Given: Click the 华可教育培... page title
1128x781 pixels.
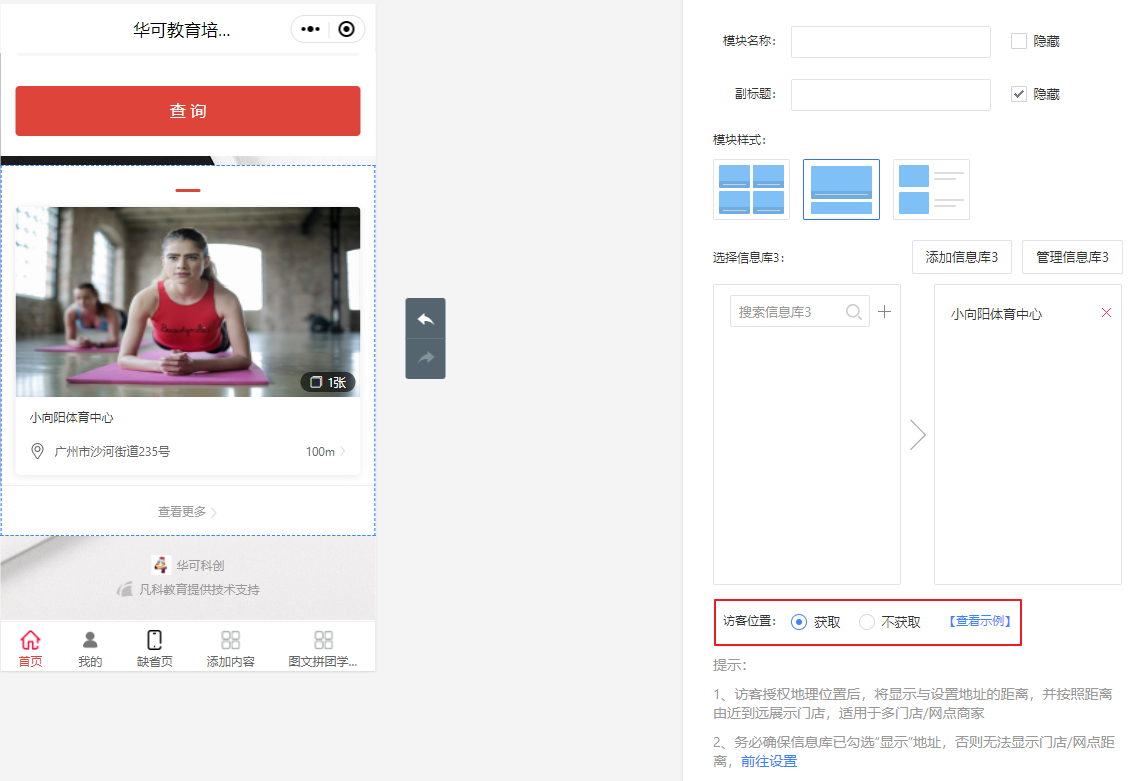Looking at the screenshot, I should pos(181,29).
